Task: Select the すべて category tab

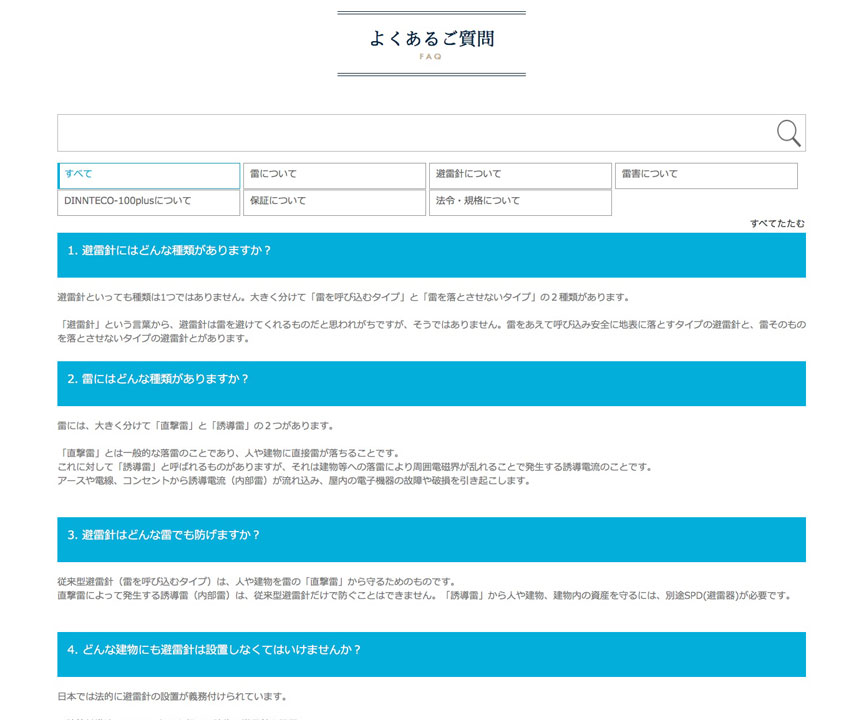Action: [x=149, y=175]
